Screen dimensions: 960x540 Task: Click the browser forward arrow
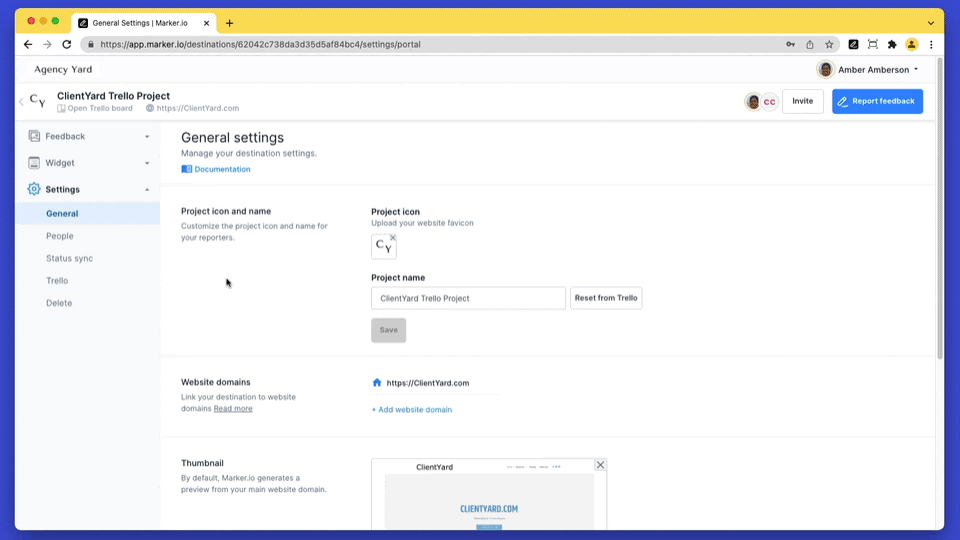point(47,44)
